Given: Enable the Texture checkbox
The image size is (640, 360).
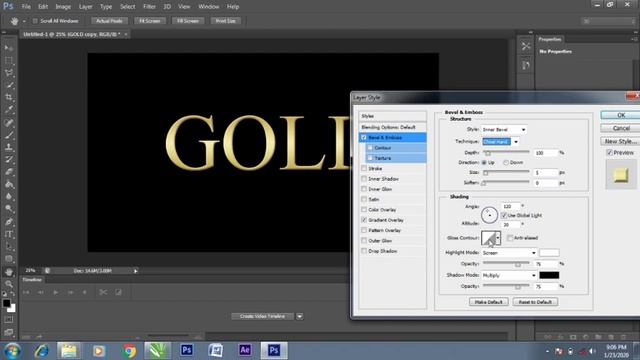Looking at the screenshot, I should (370, 158).
